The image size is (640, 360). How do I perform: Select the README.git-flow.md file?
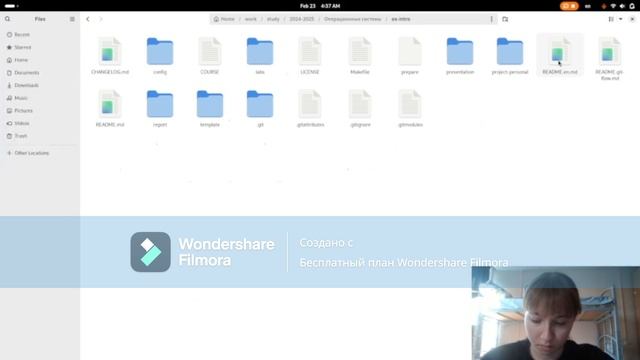click(610, 59)
